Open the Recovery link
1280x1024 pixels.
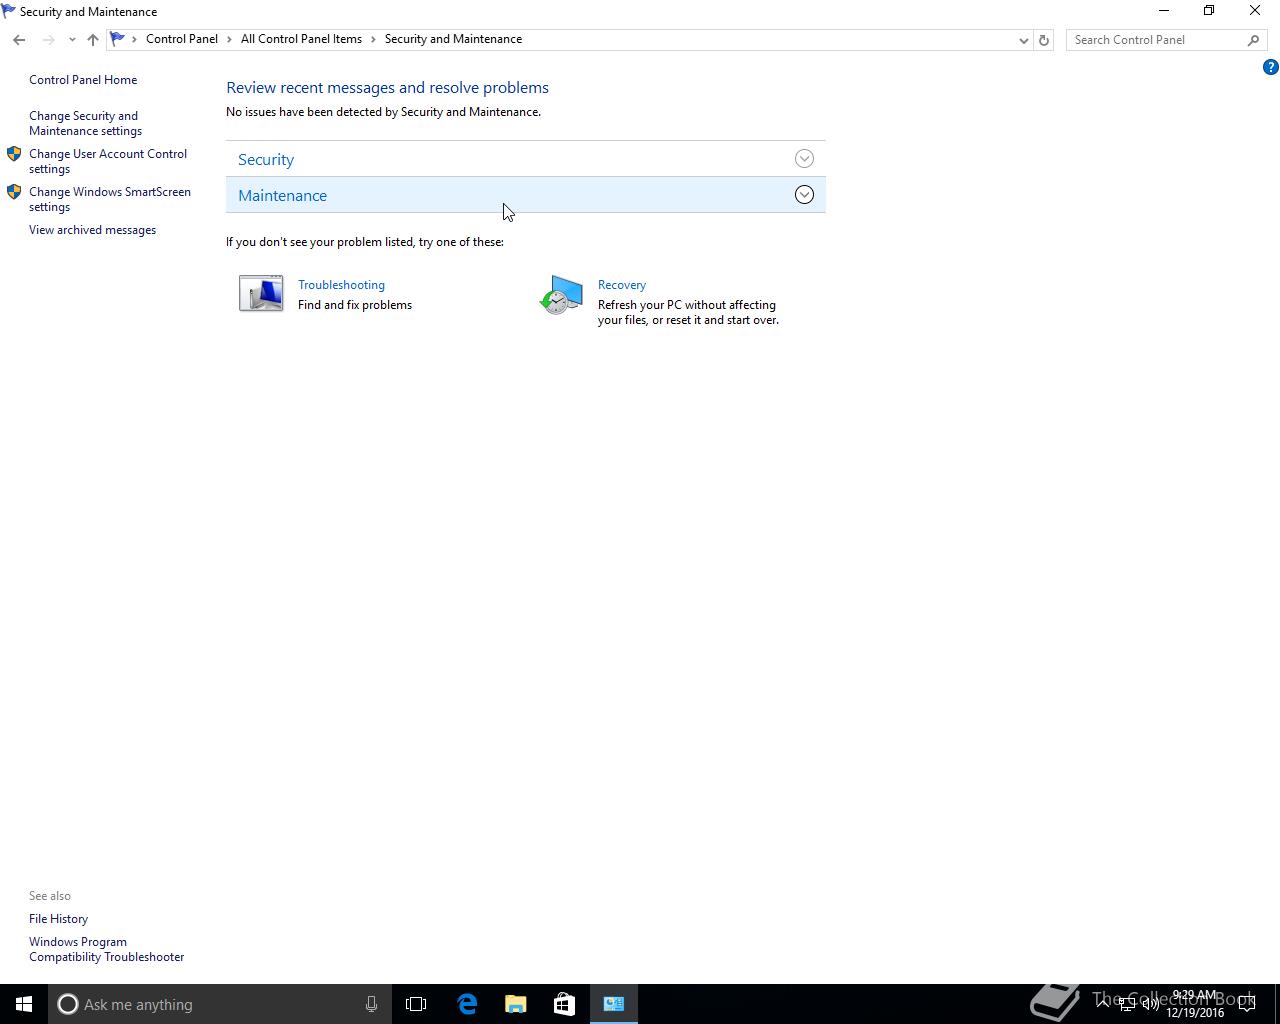tap(622, 285)
